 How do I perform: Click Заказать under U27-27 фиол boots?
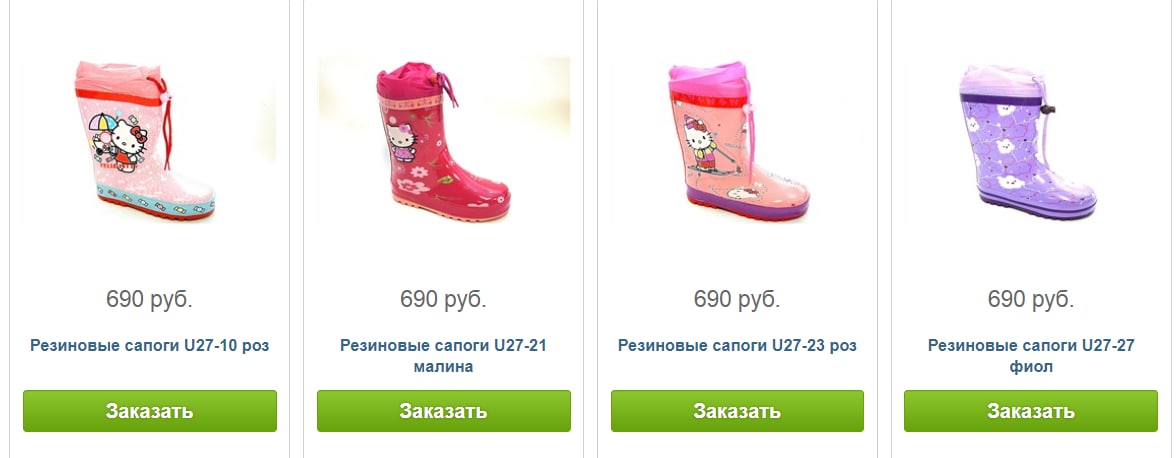tap(1030, 411)
